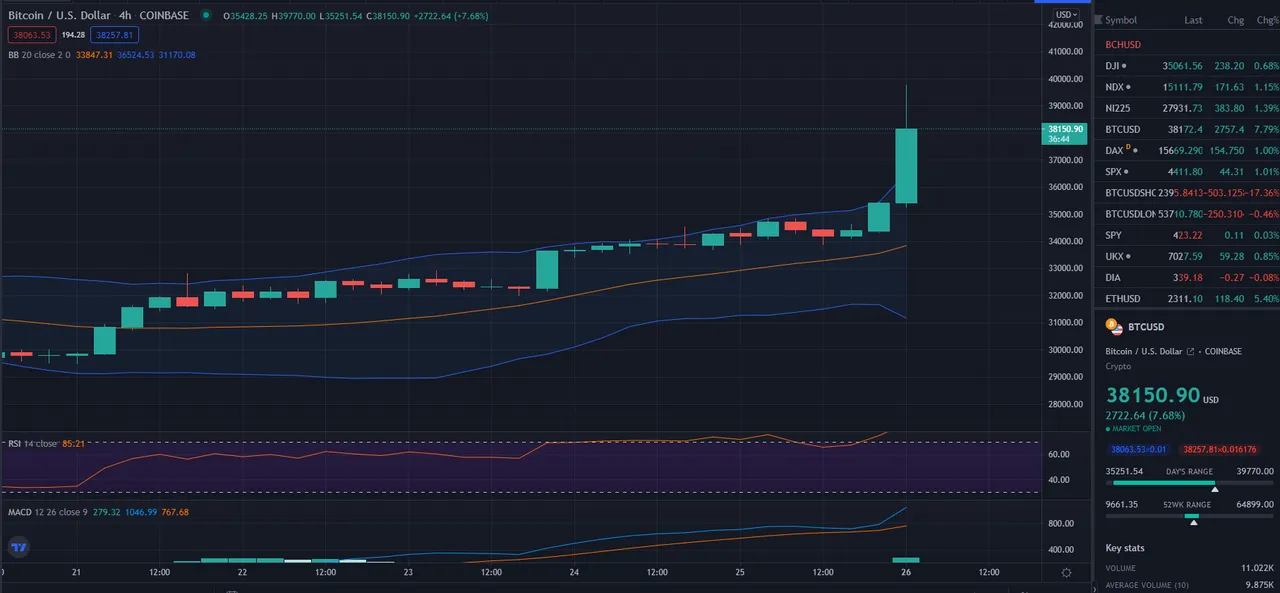This screenshot has width=1280, height=593.
Task: Click the 40000.00 level on price axis
Action: point(1066,79)
